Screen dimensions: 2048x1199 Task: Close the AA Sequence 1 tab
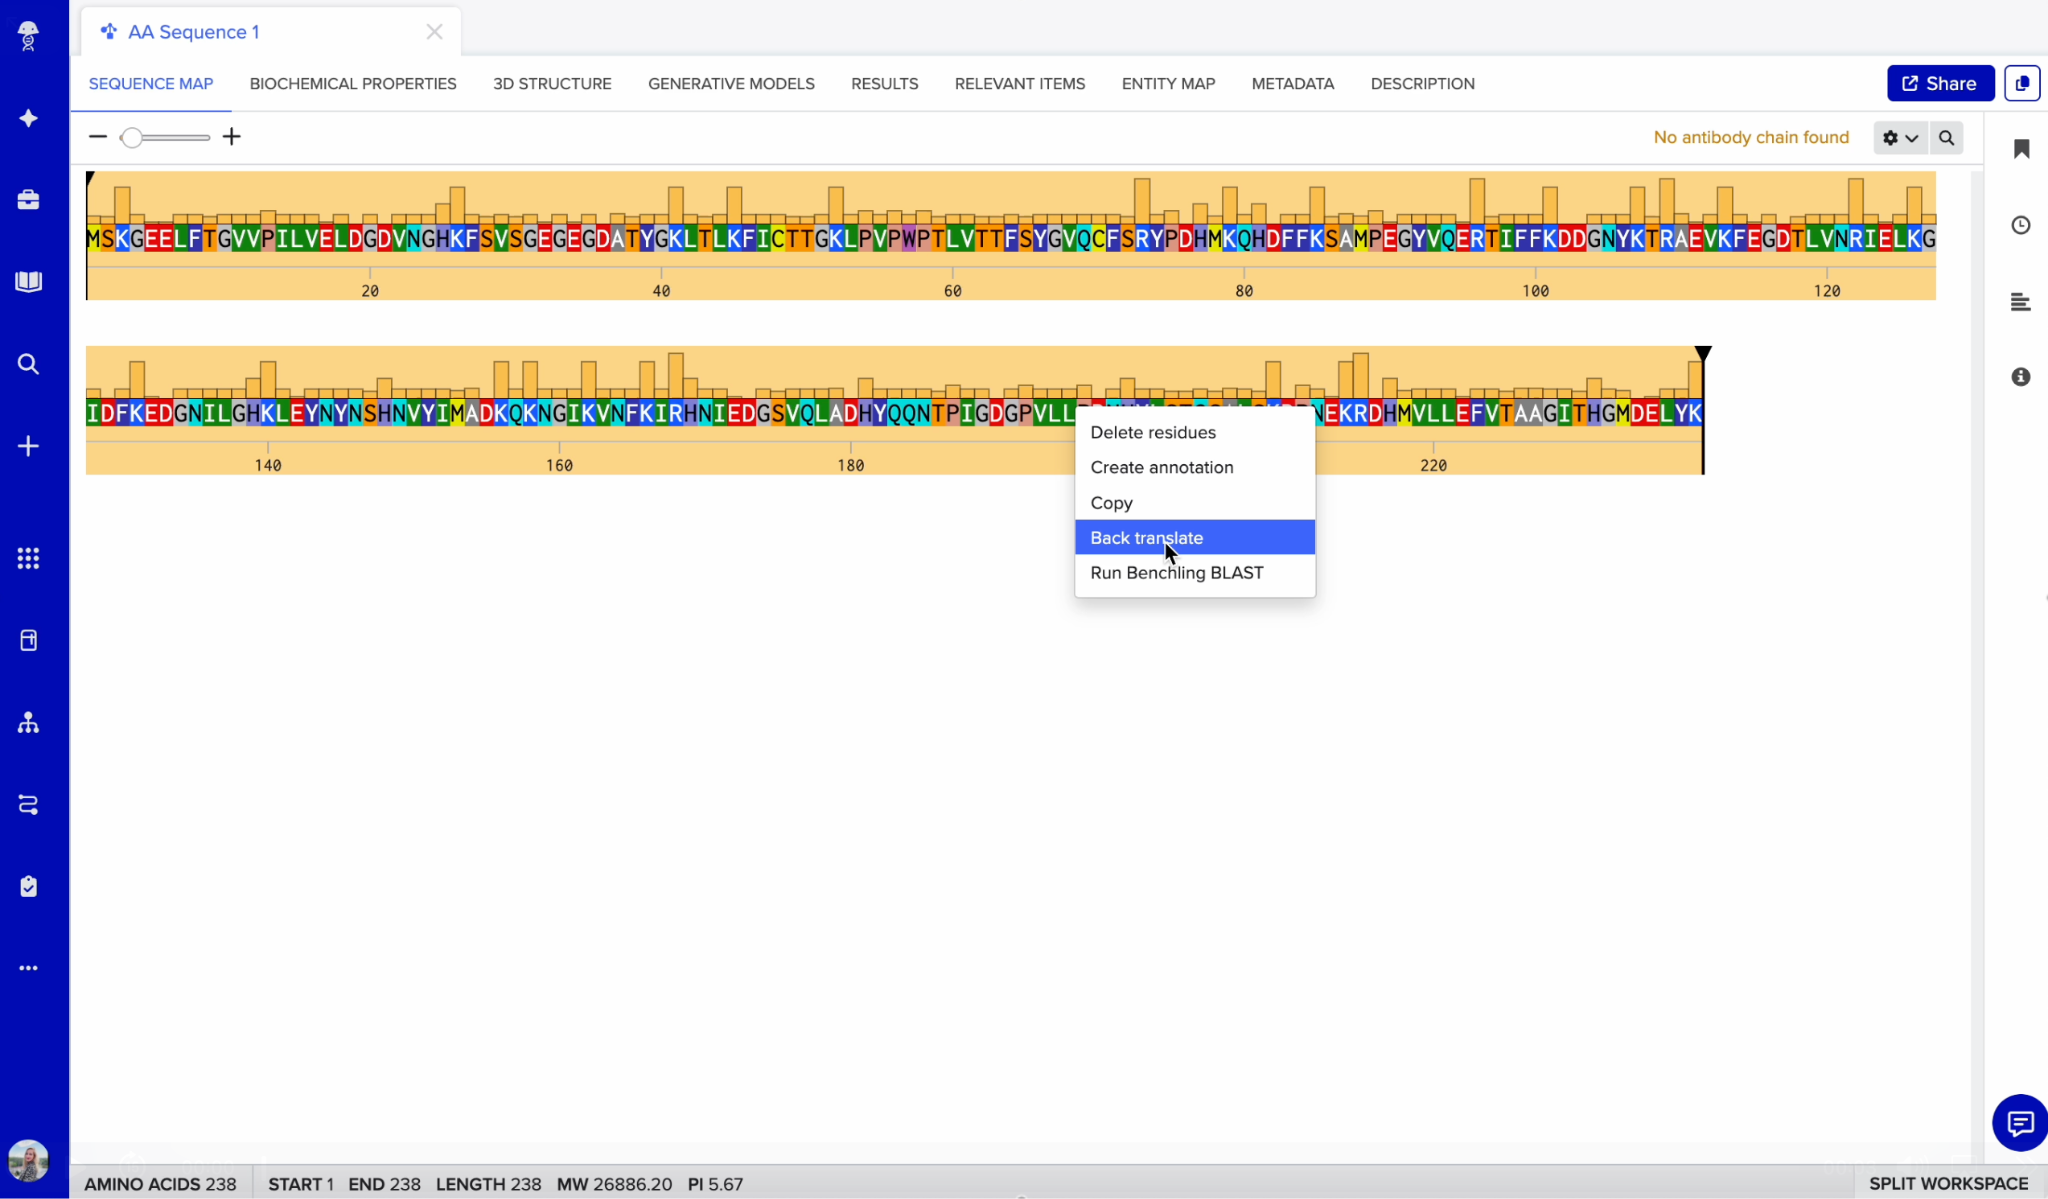[434, 32]
